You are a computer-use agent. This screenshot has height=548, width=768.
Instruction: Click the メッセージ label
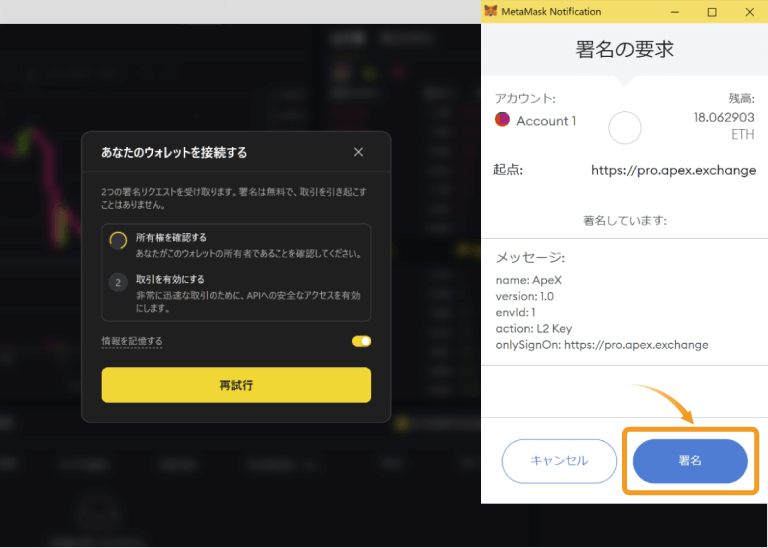[x=530, y=258]
